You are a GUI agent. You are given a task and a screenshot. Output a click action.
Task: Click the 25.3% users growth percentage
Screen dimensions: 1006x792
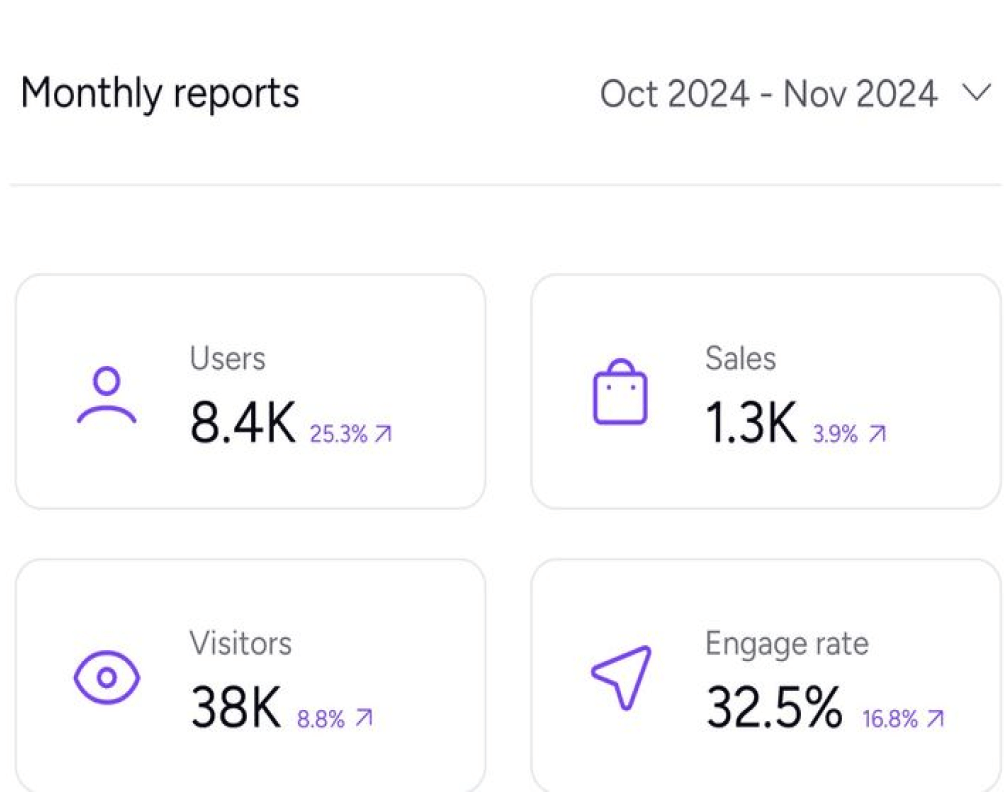[338, 434]
